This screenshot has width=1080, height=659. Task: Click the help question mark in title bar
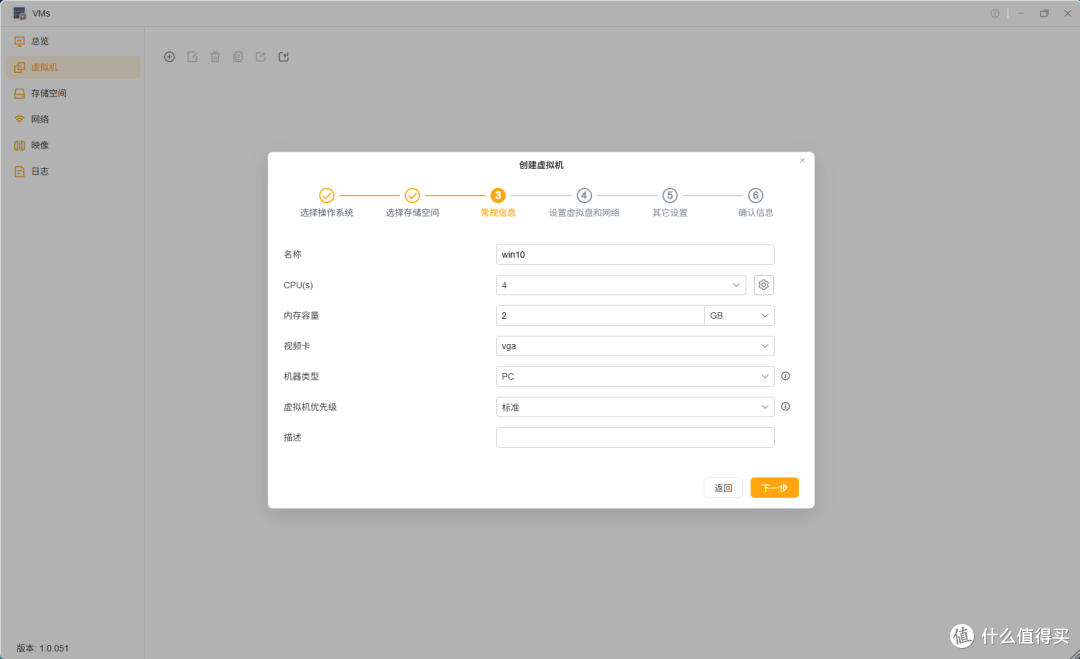pos(995,13)
